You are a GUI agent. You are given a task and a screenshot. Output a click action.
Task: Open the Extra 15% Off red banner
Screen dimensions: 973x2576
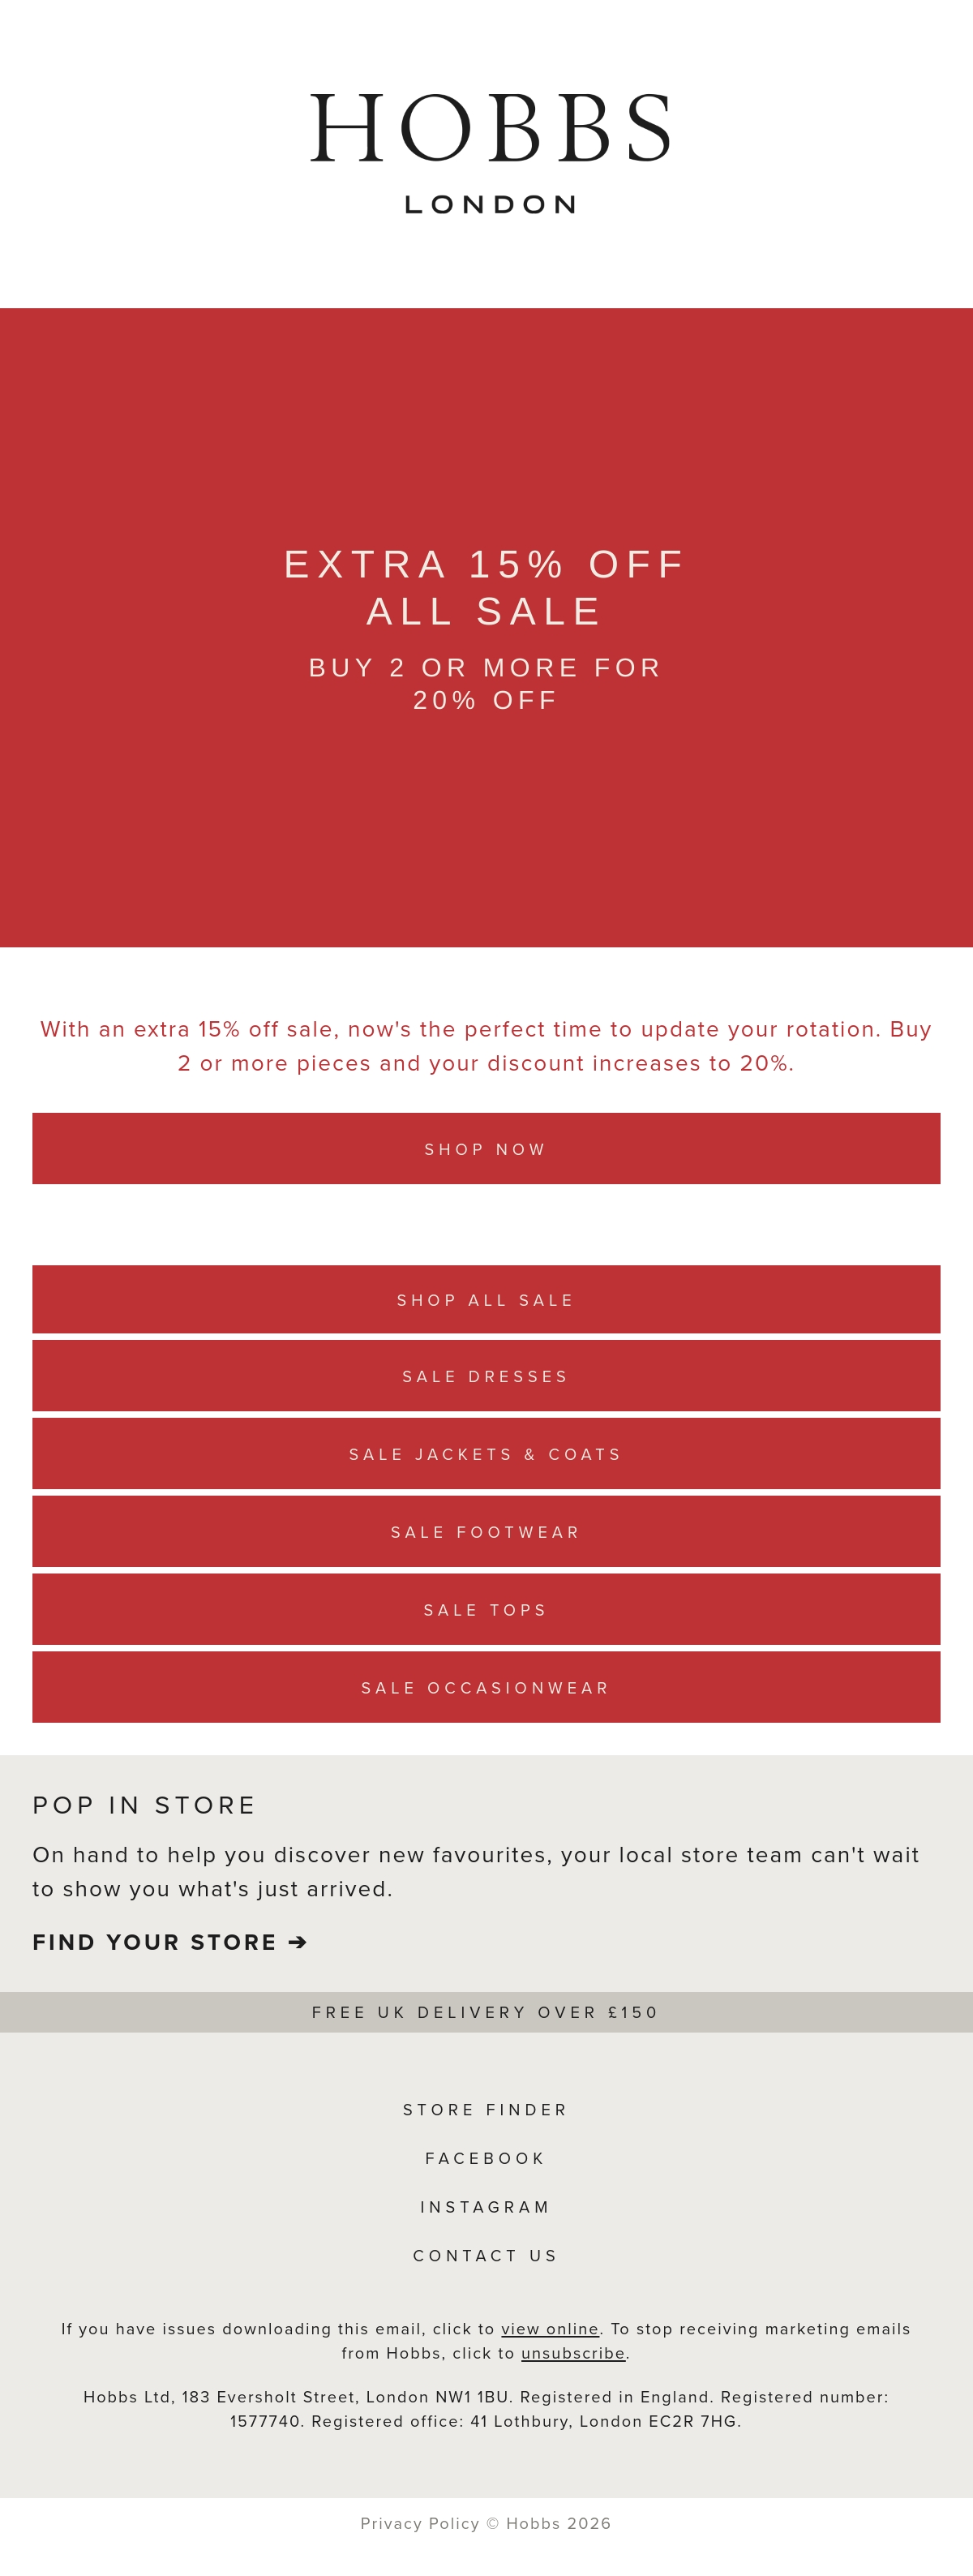[486, 627]
